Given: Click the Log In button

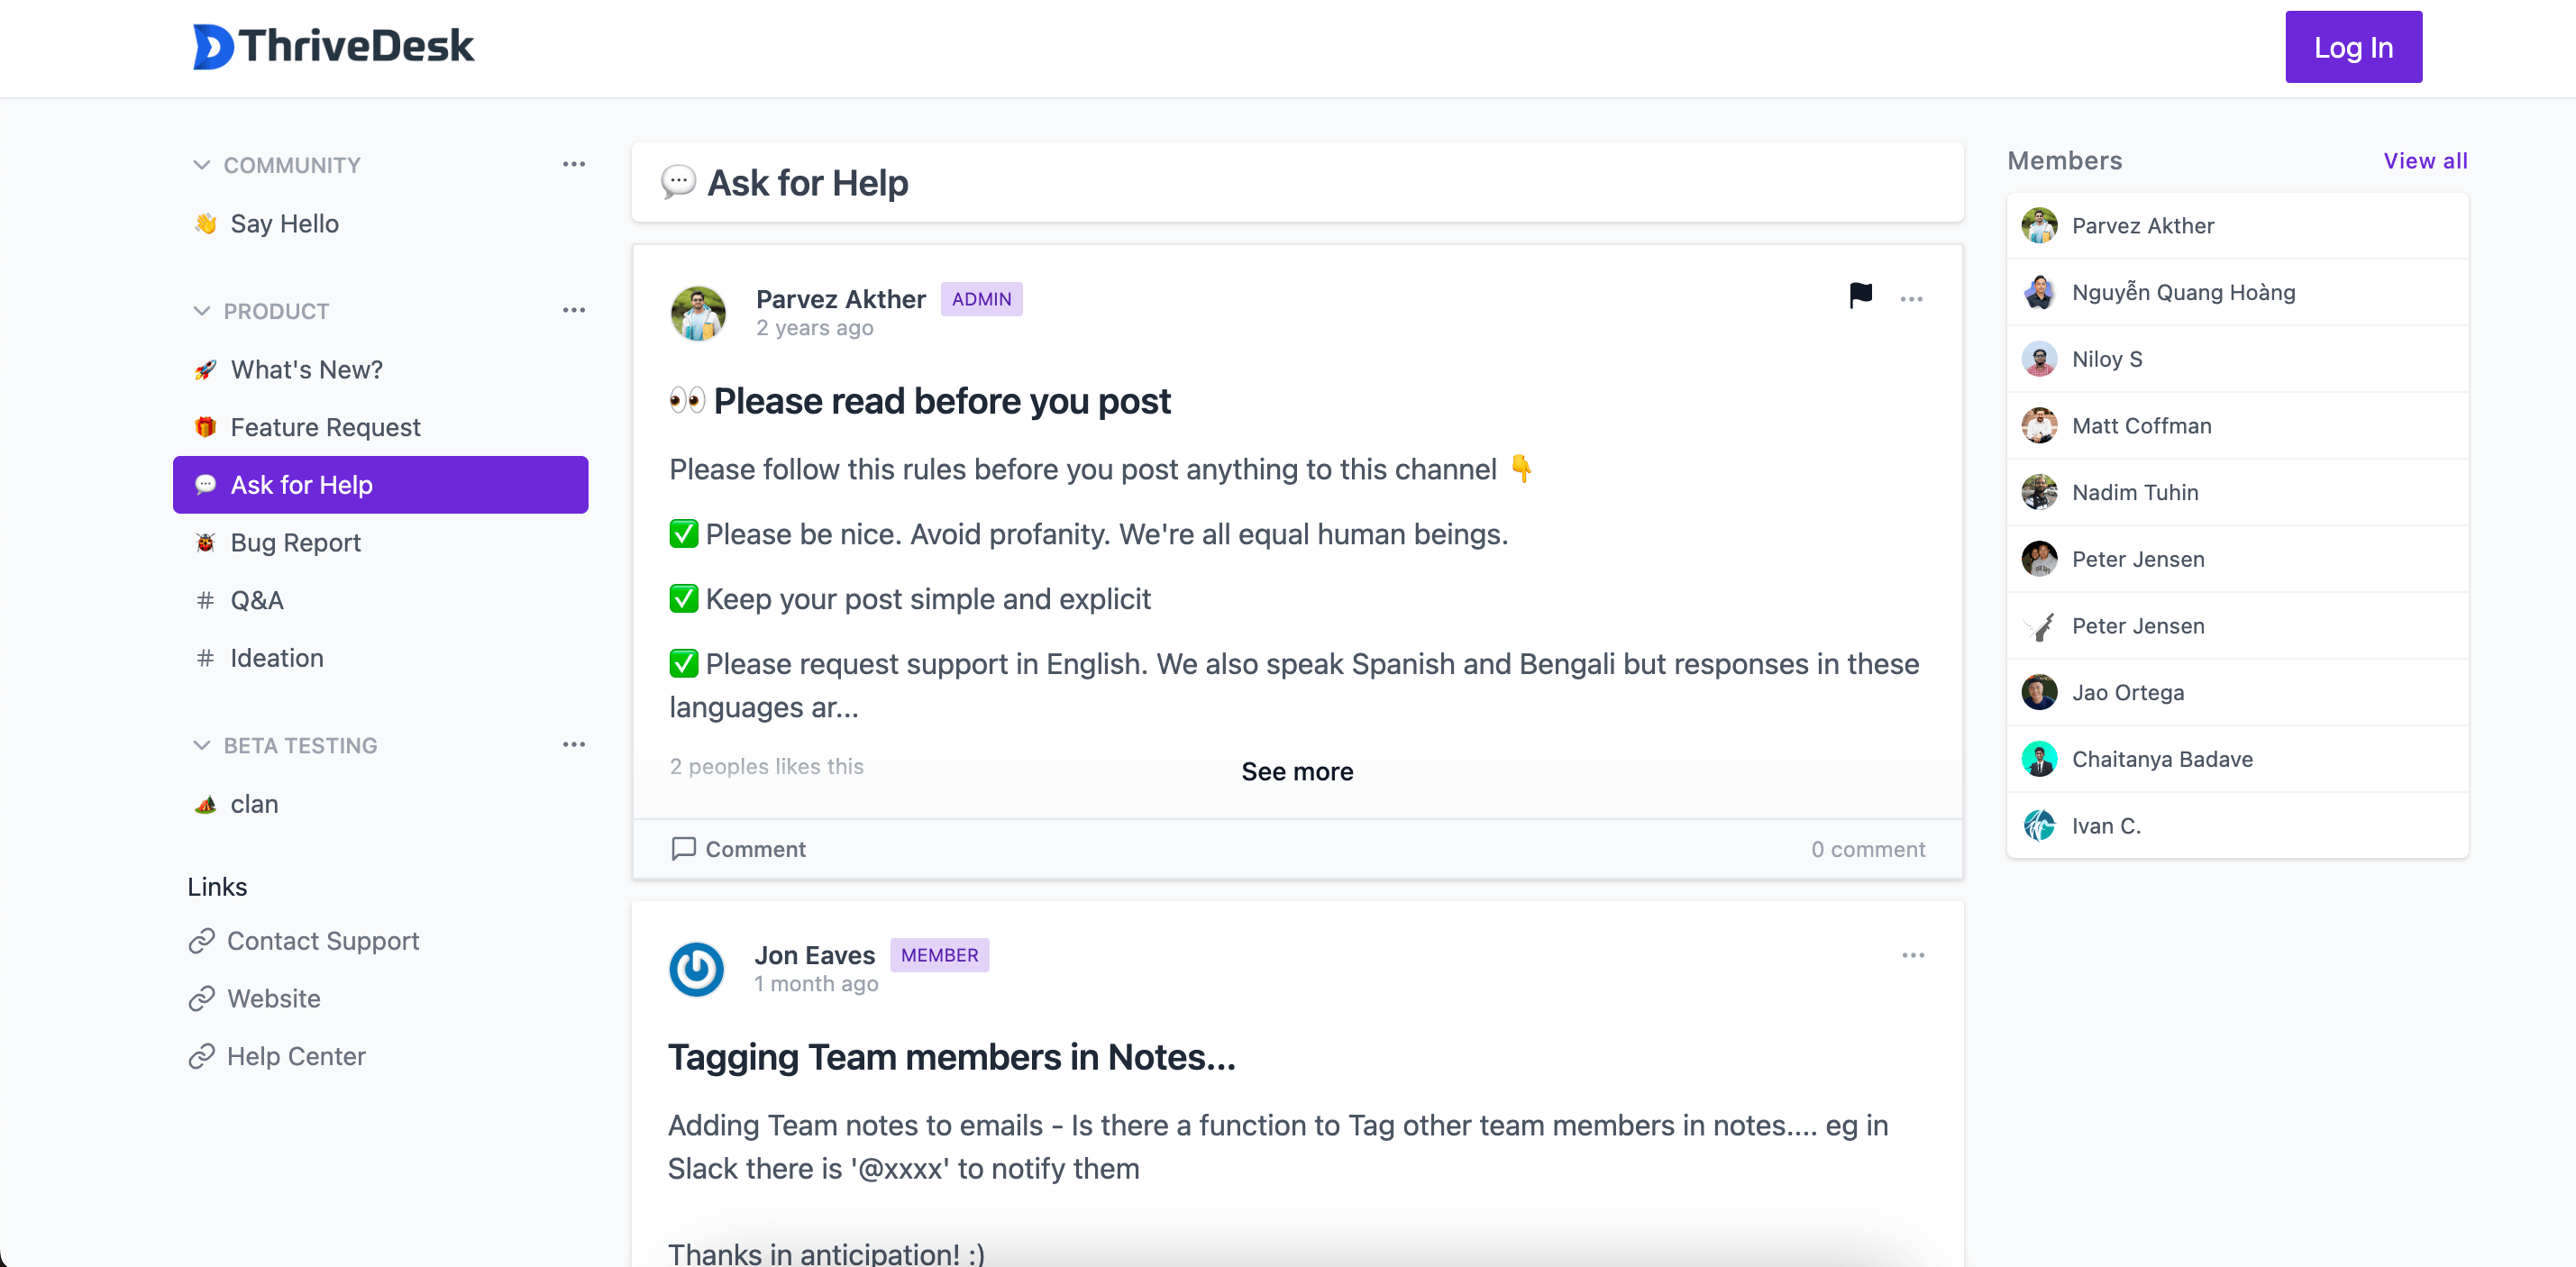Looking at the screenshot, I should point(2353,47).
